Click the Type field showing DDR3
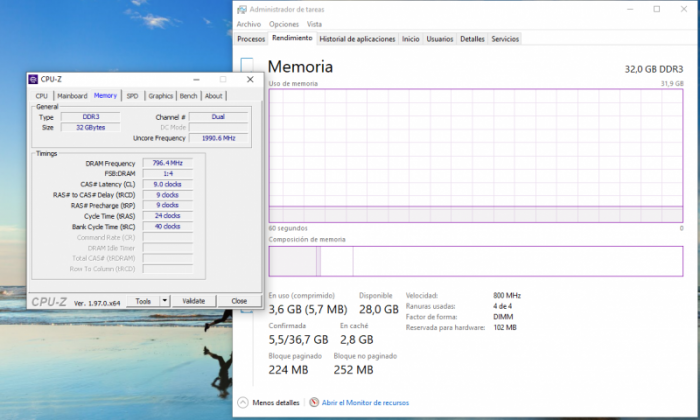The height and width of the screenshot is (420, 700). (91, 117)
